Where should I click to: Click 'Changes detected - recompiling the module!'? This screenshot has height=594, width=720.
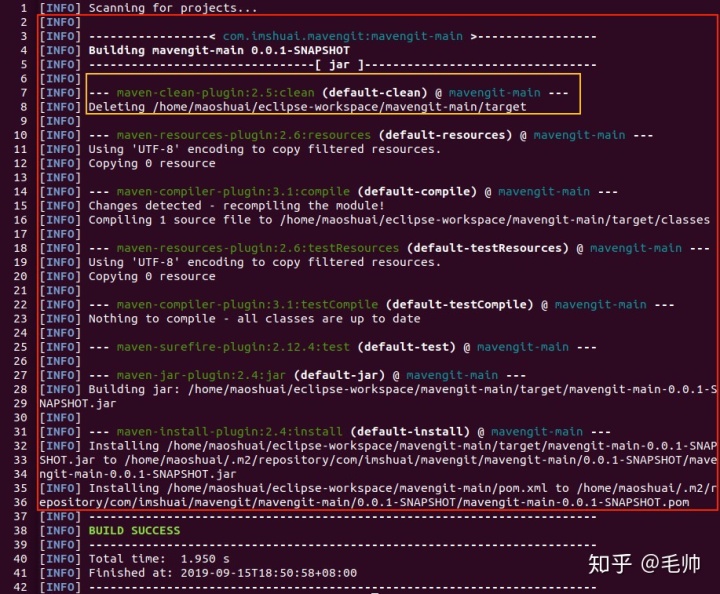(x=236, y=206)
